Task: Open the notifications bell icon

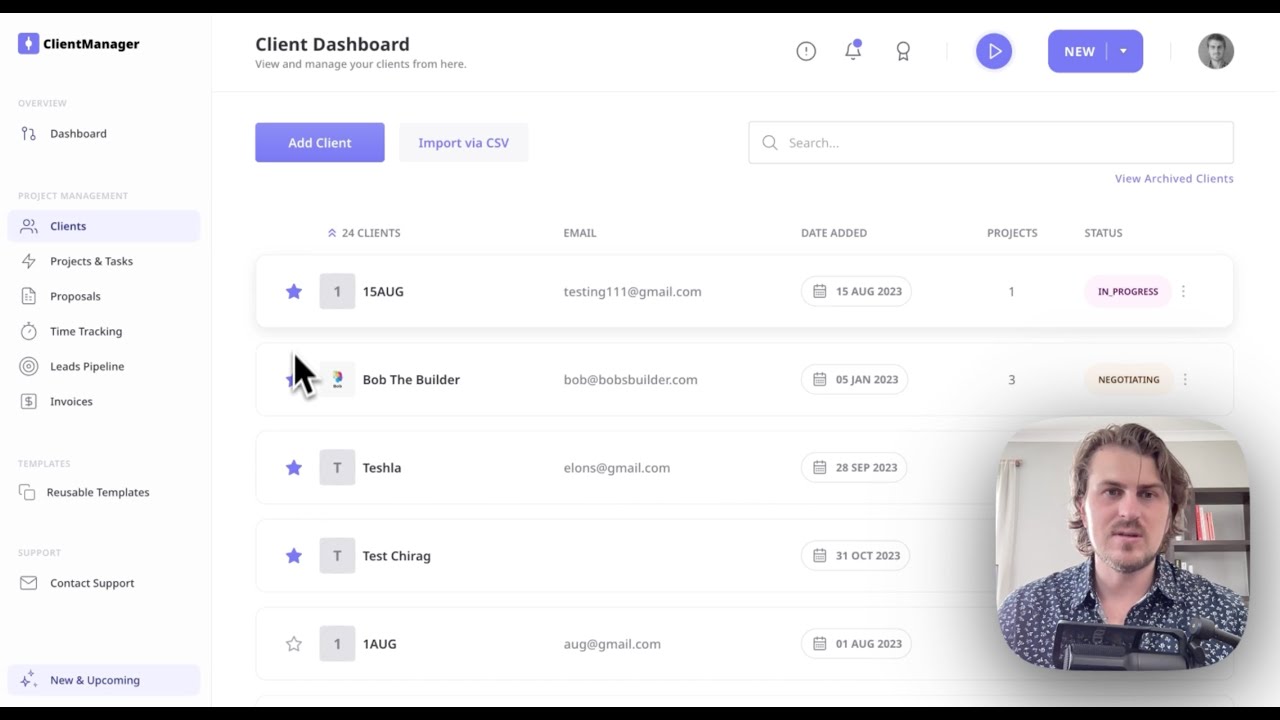Action: click(x=853, y=50)
